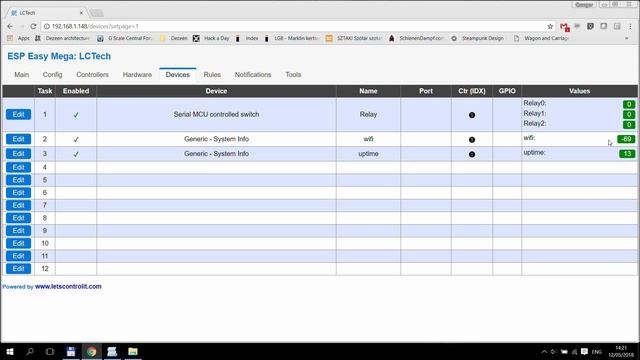Viewport: 640px width, 360px height.
Task: Click Edit for empty task 7
Action: point(18,205)
